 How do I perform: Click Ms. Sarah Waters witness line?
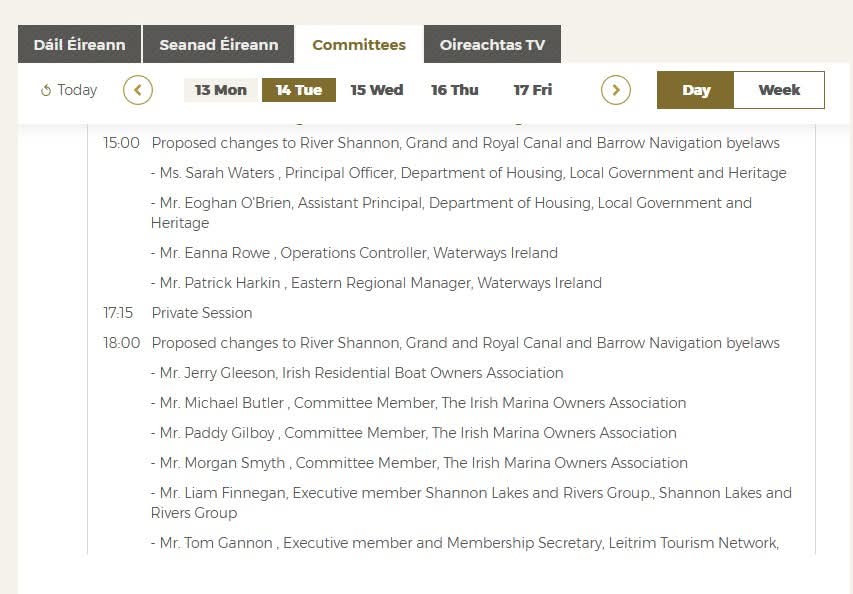(468, 173)
